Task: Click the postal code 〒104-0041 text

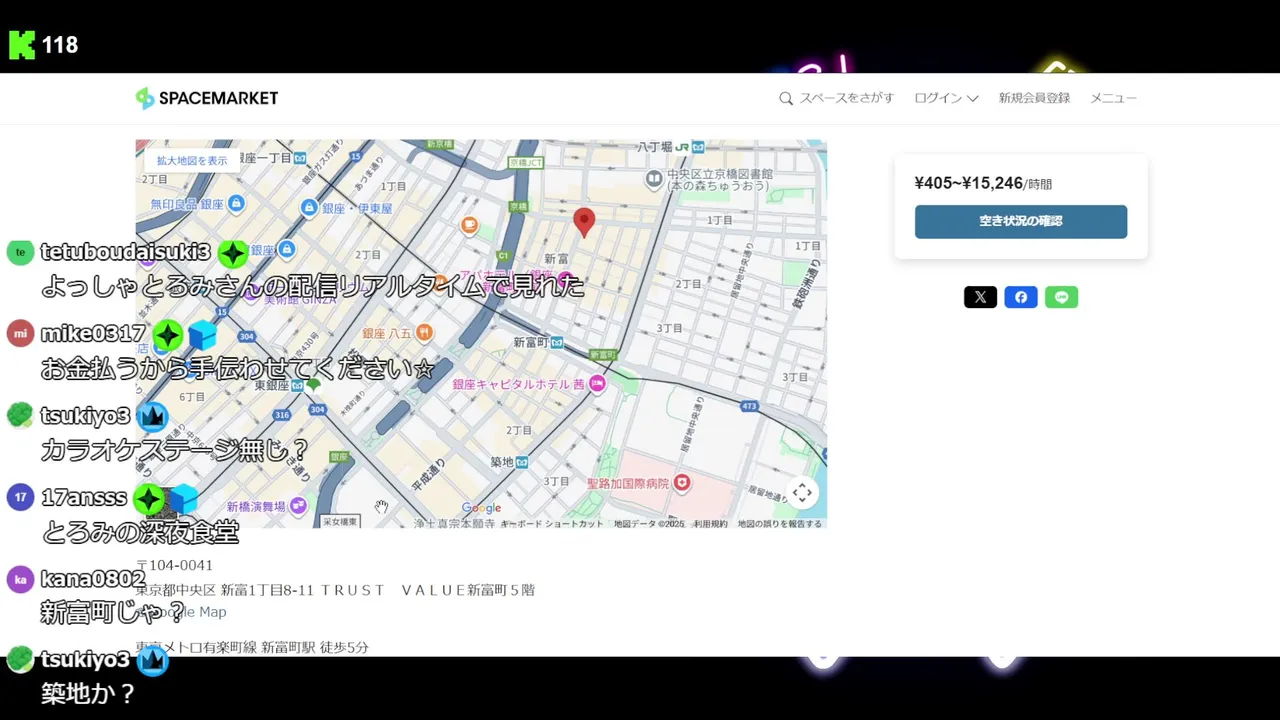Action: pyautogui.click(x=175, y=565)
